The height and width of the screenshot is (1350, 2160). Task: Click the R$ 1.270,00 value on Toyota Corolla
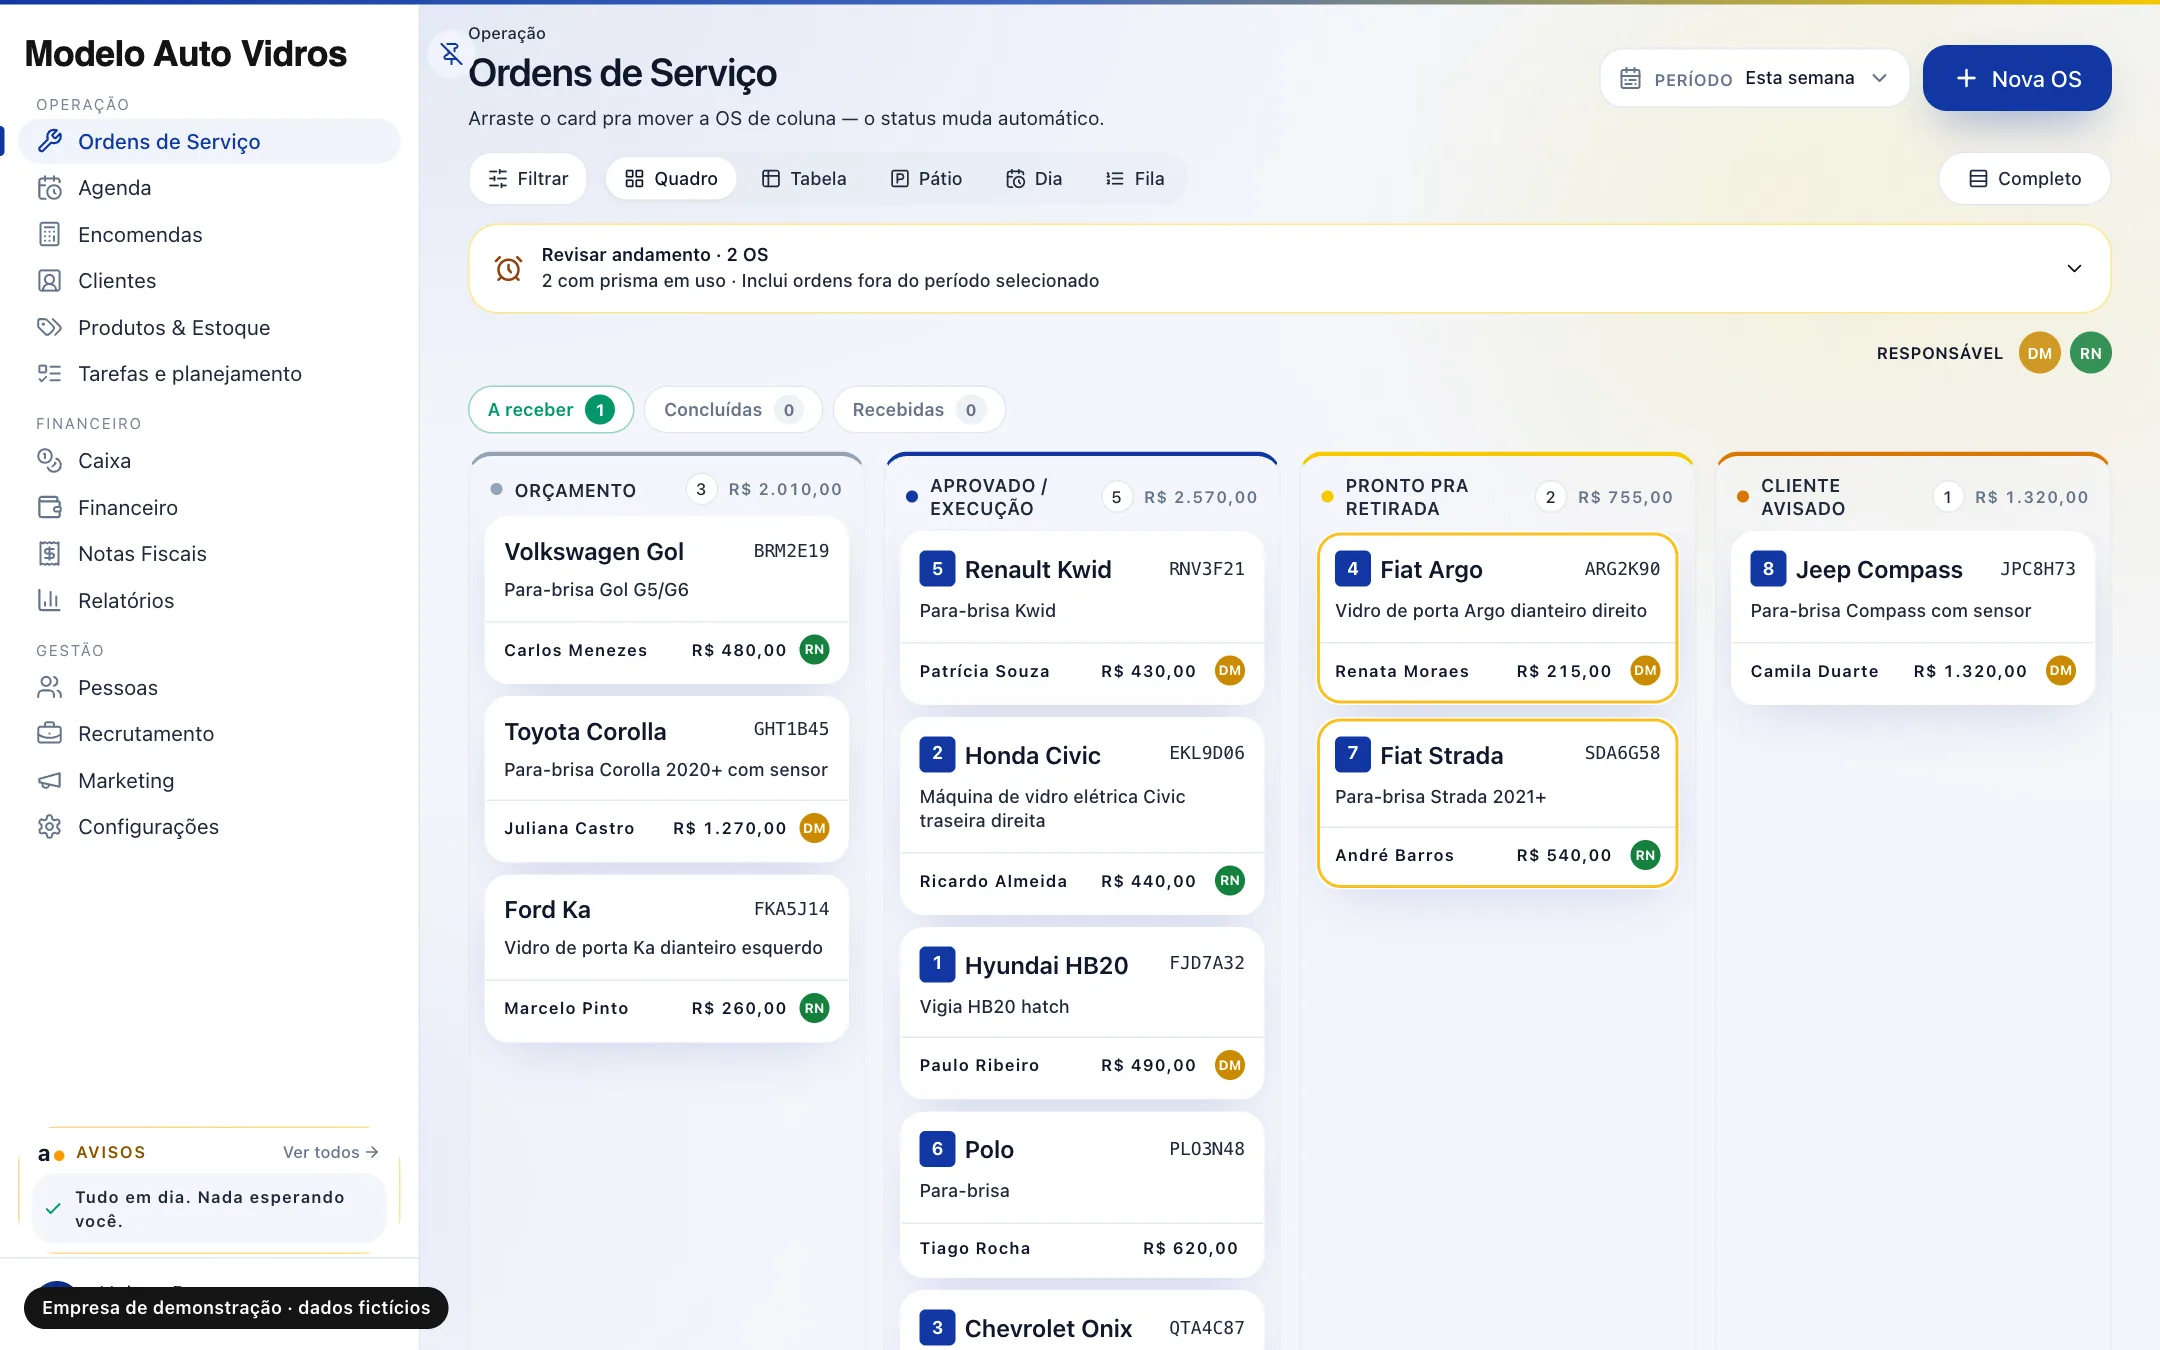[730, 828]
